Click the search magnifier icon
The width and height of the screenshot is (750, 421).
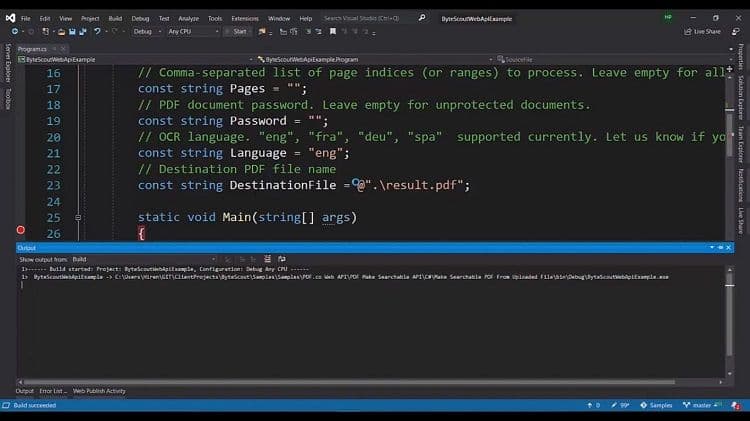[x=422, y=18]
